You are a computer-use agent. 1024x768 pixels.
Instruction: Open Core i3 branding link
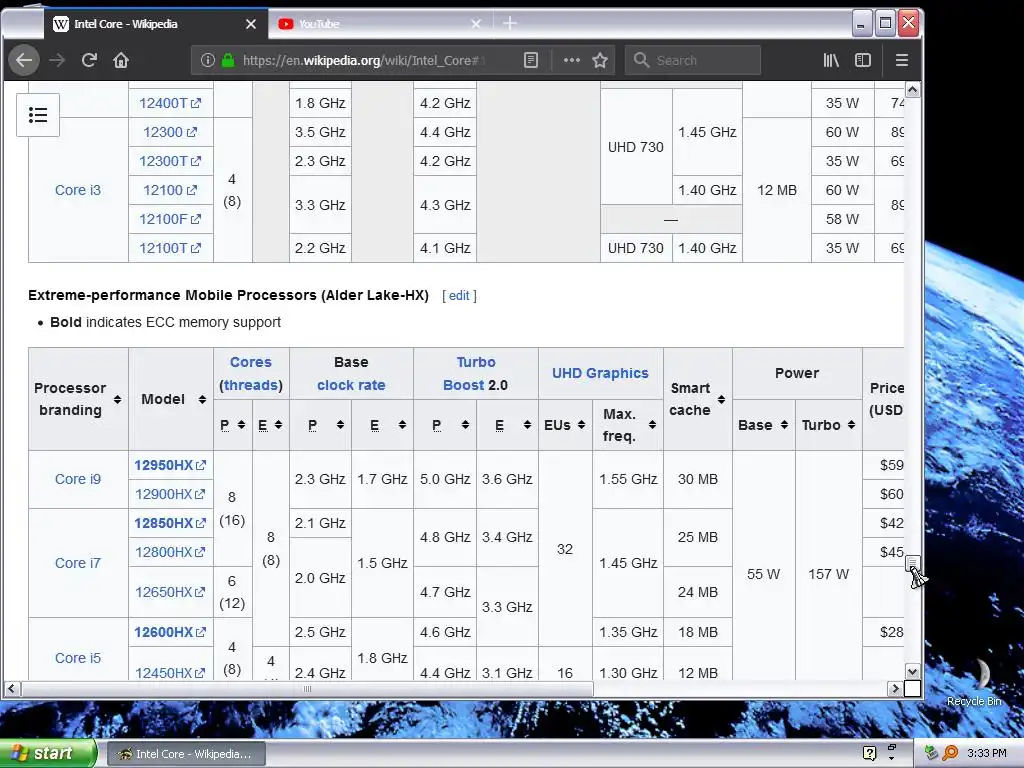tap(78, 190)
